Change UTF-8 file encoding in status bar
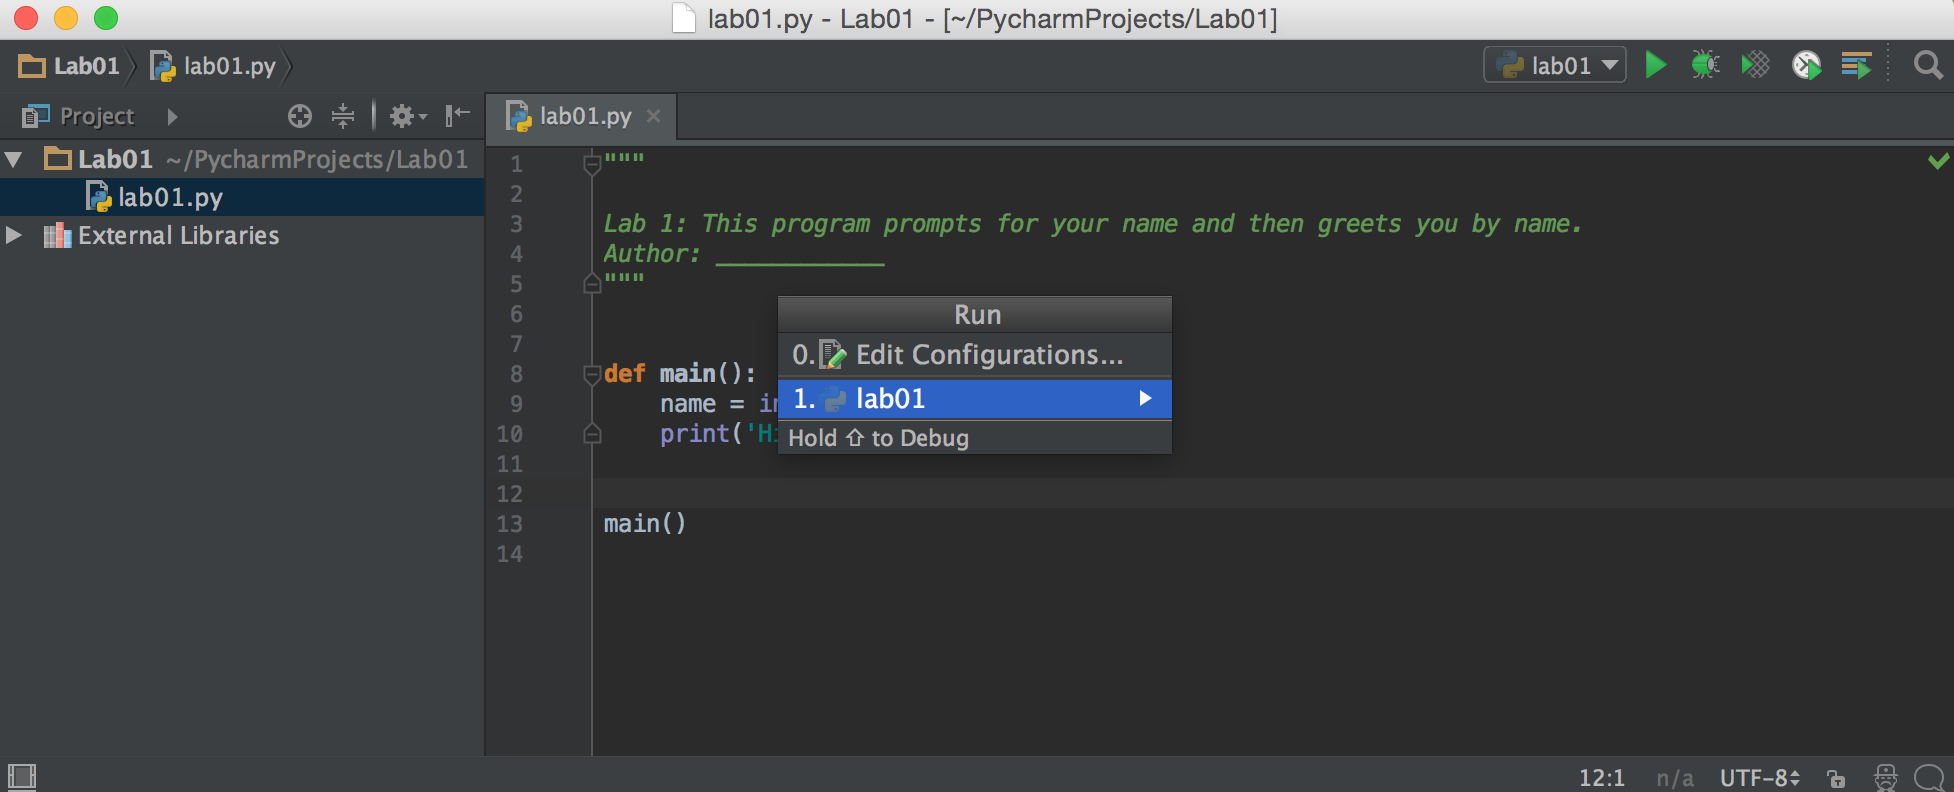1954x792 pixels. (1760, 778)
